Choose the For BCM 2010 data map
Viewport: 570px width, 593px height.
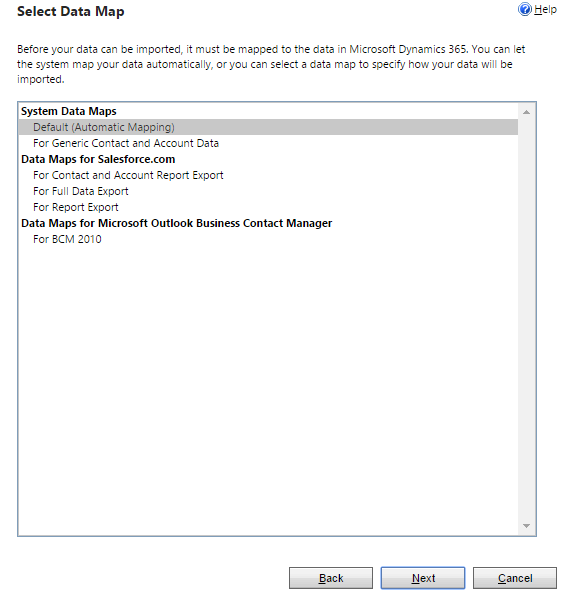coord(268,239)
